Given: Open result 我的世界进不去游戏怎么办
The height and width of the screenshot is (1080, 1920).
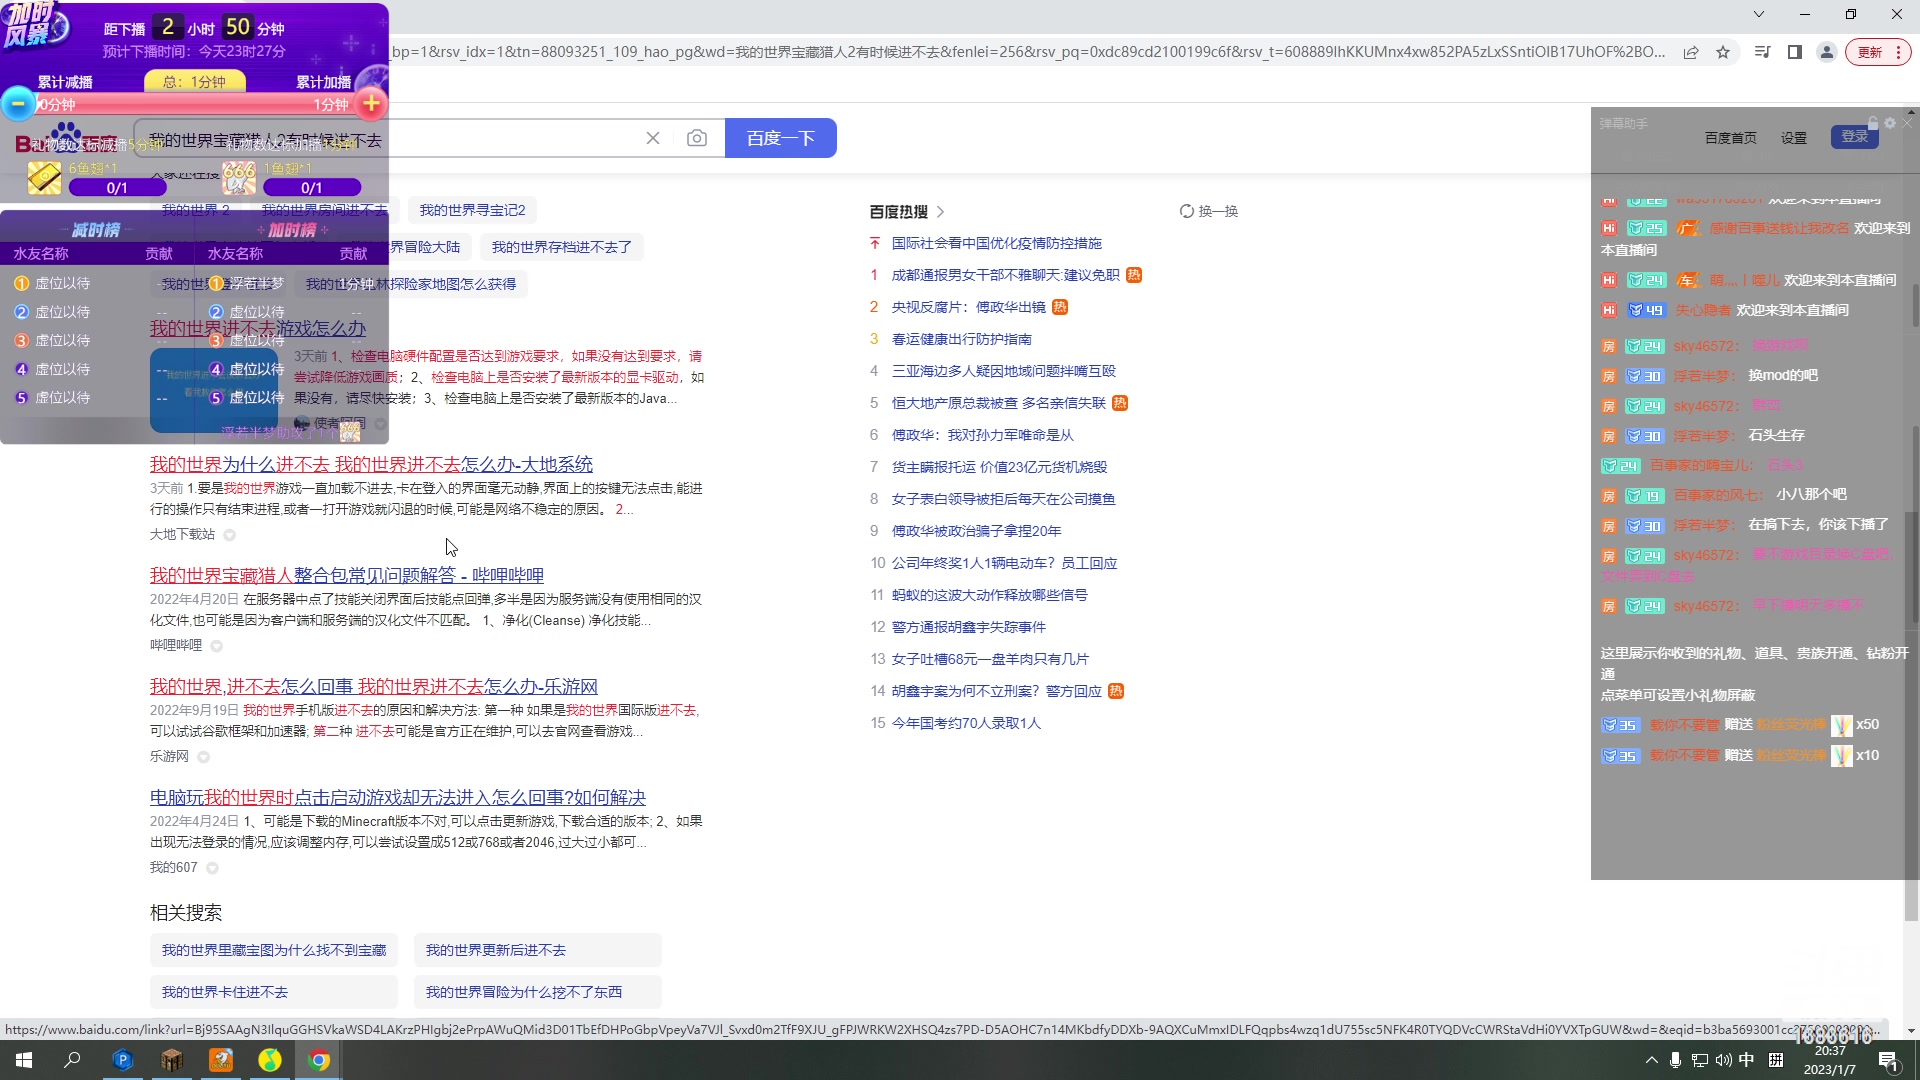Looking at the screenshot, I should pos(258,328).
